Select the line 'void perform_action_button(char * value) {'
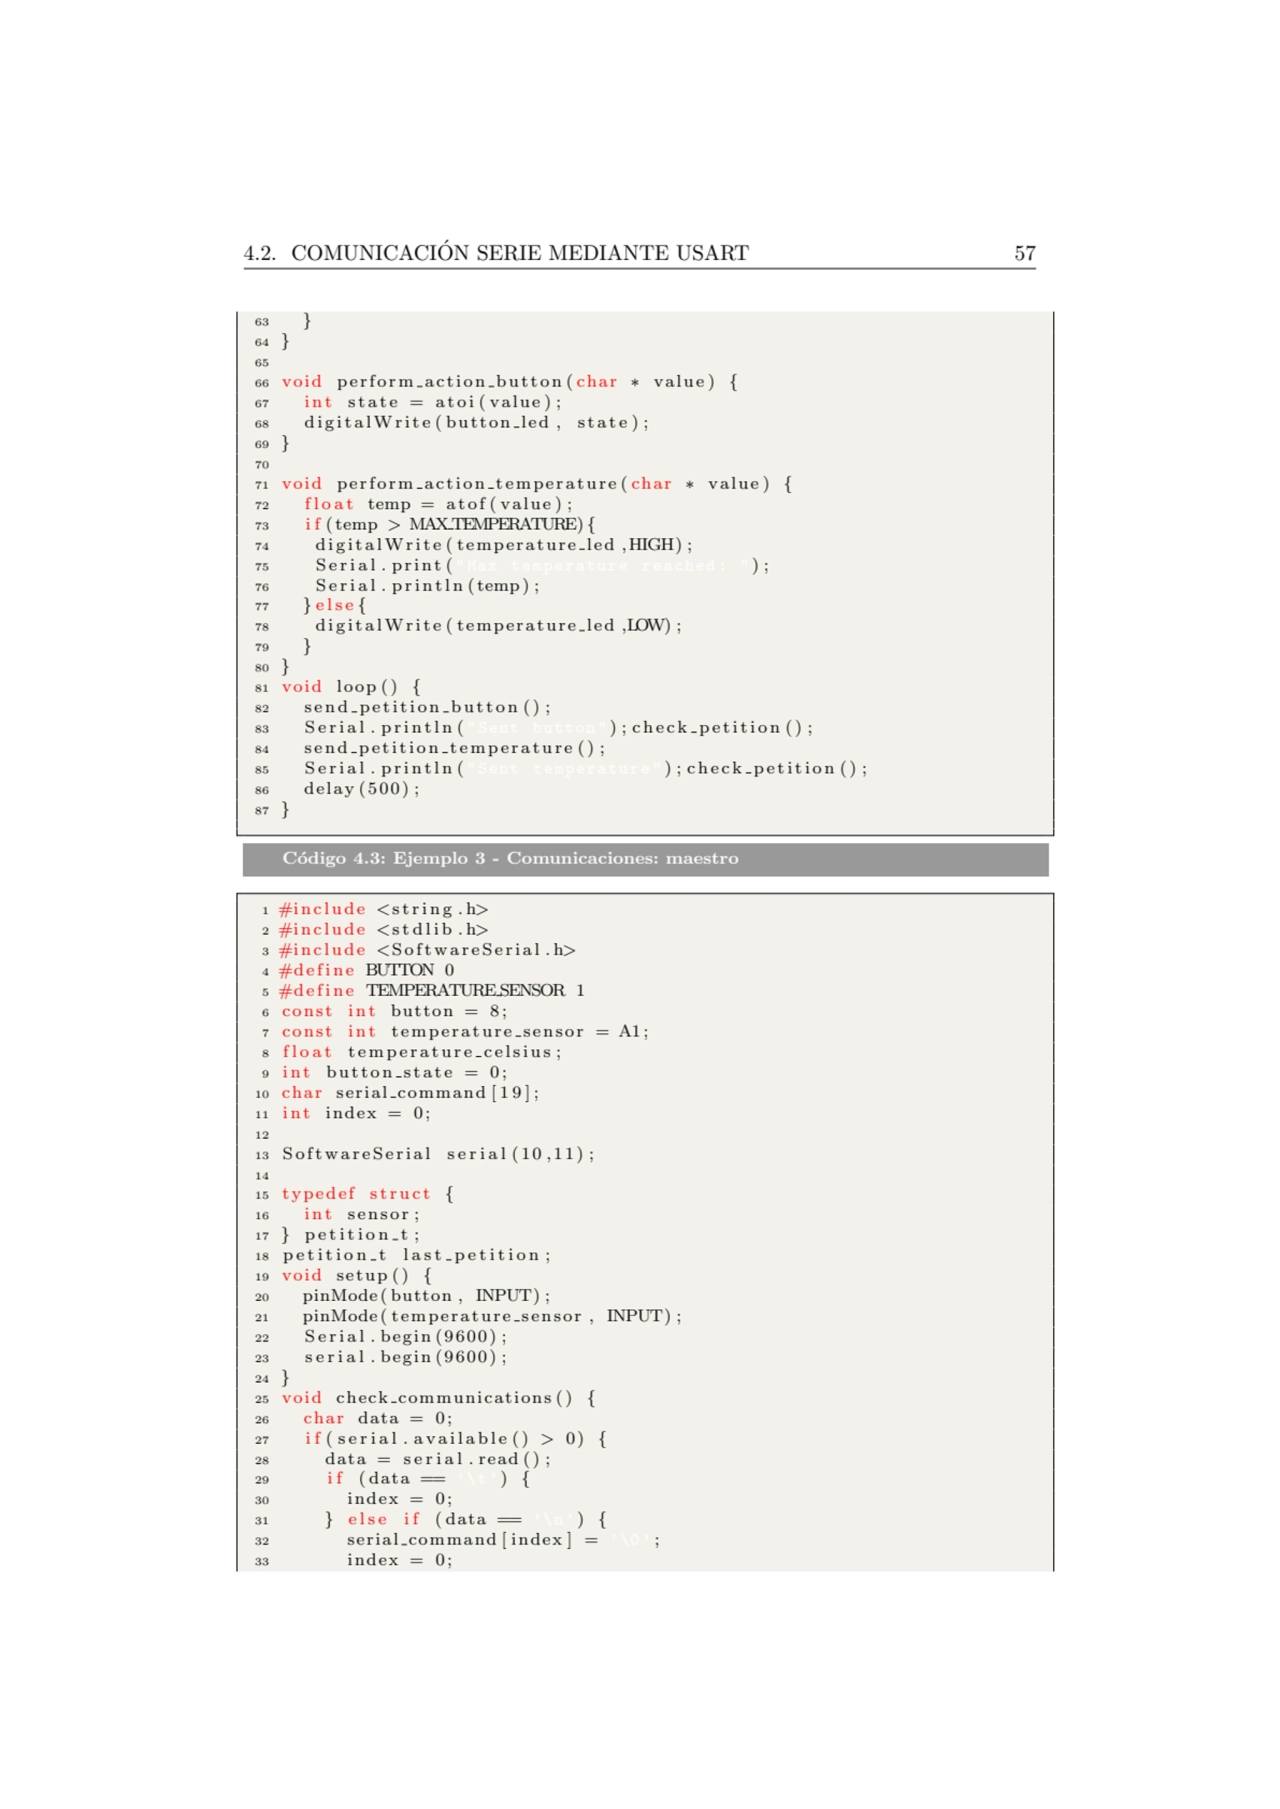Screen dimensions: 1280x1809 tap(510, 382)
